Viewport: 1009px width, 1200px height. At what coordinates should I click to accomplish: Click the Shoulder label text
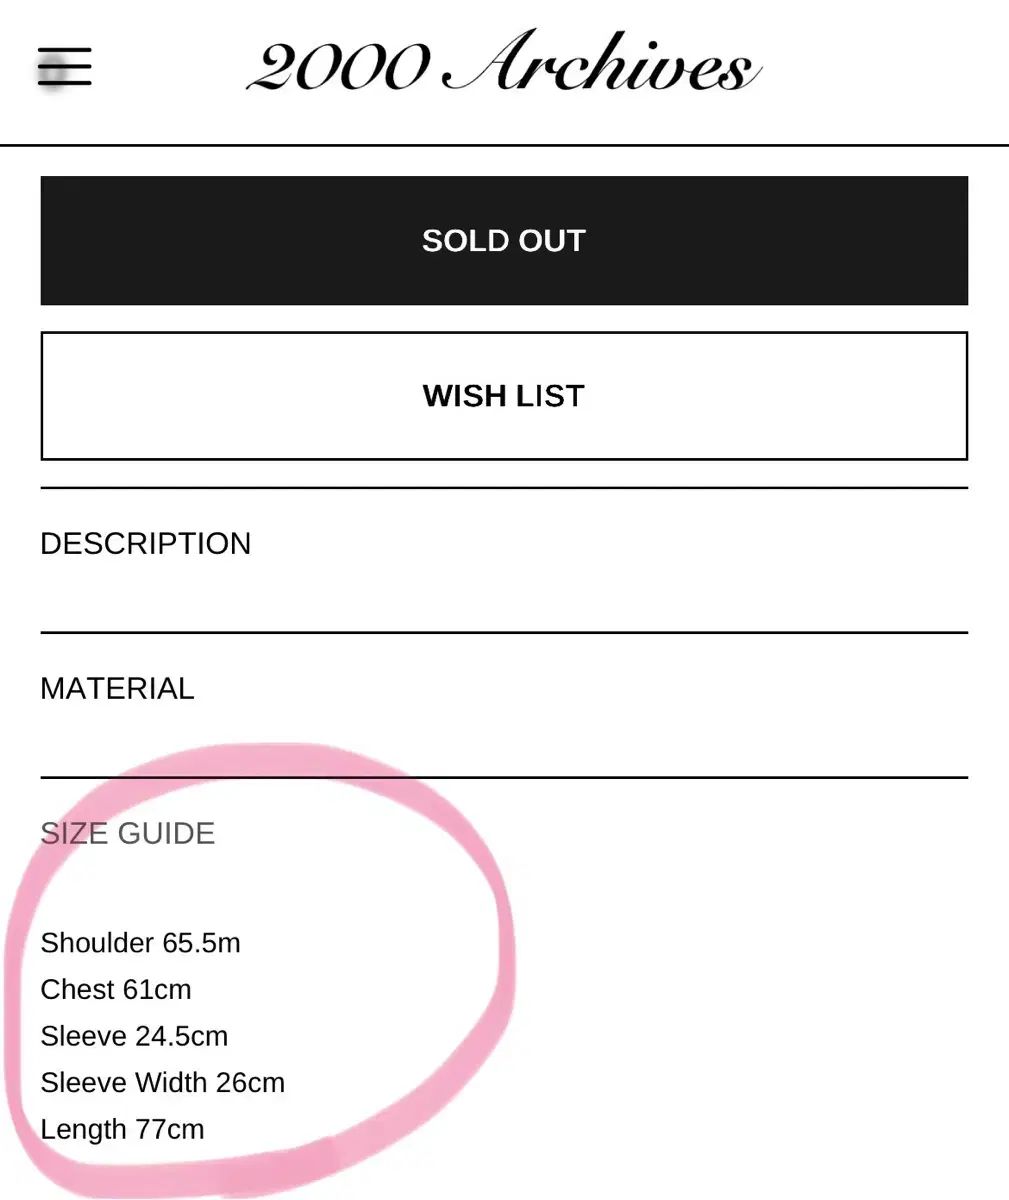pos(97,943)
